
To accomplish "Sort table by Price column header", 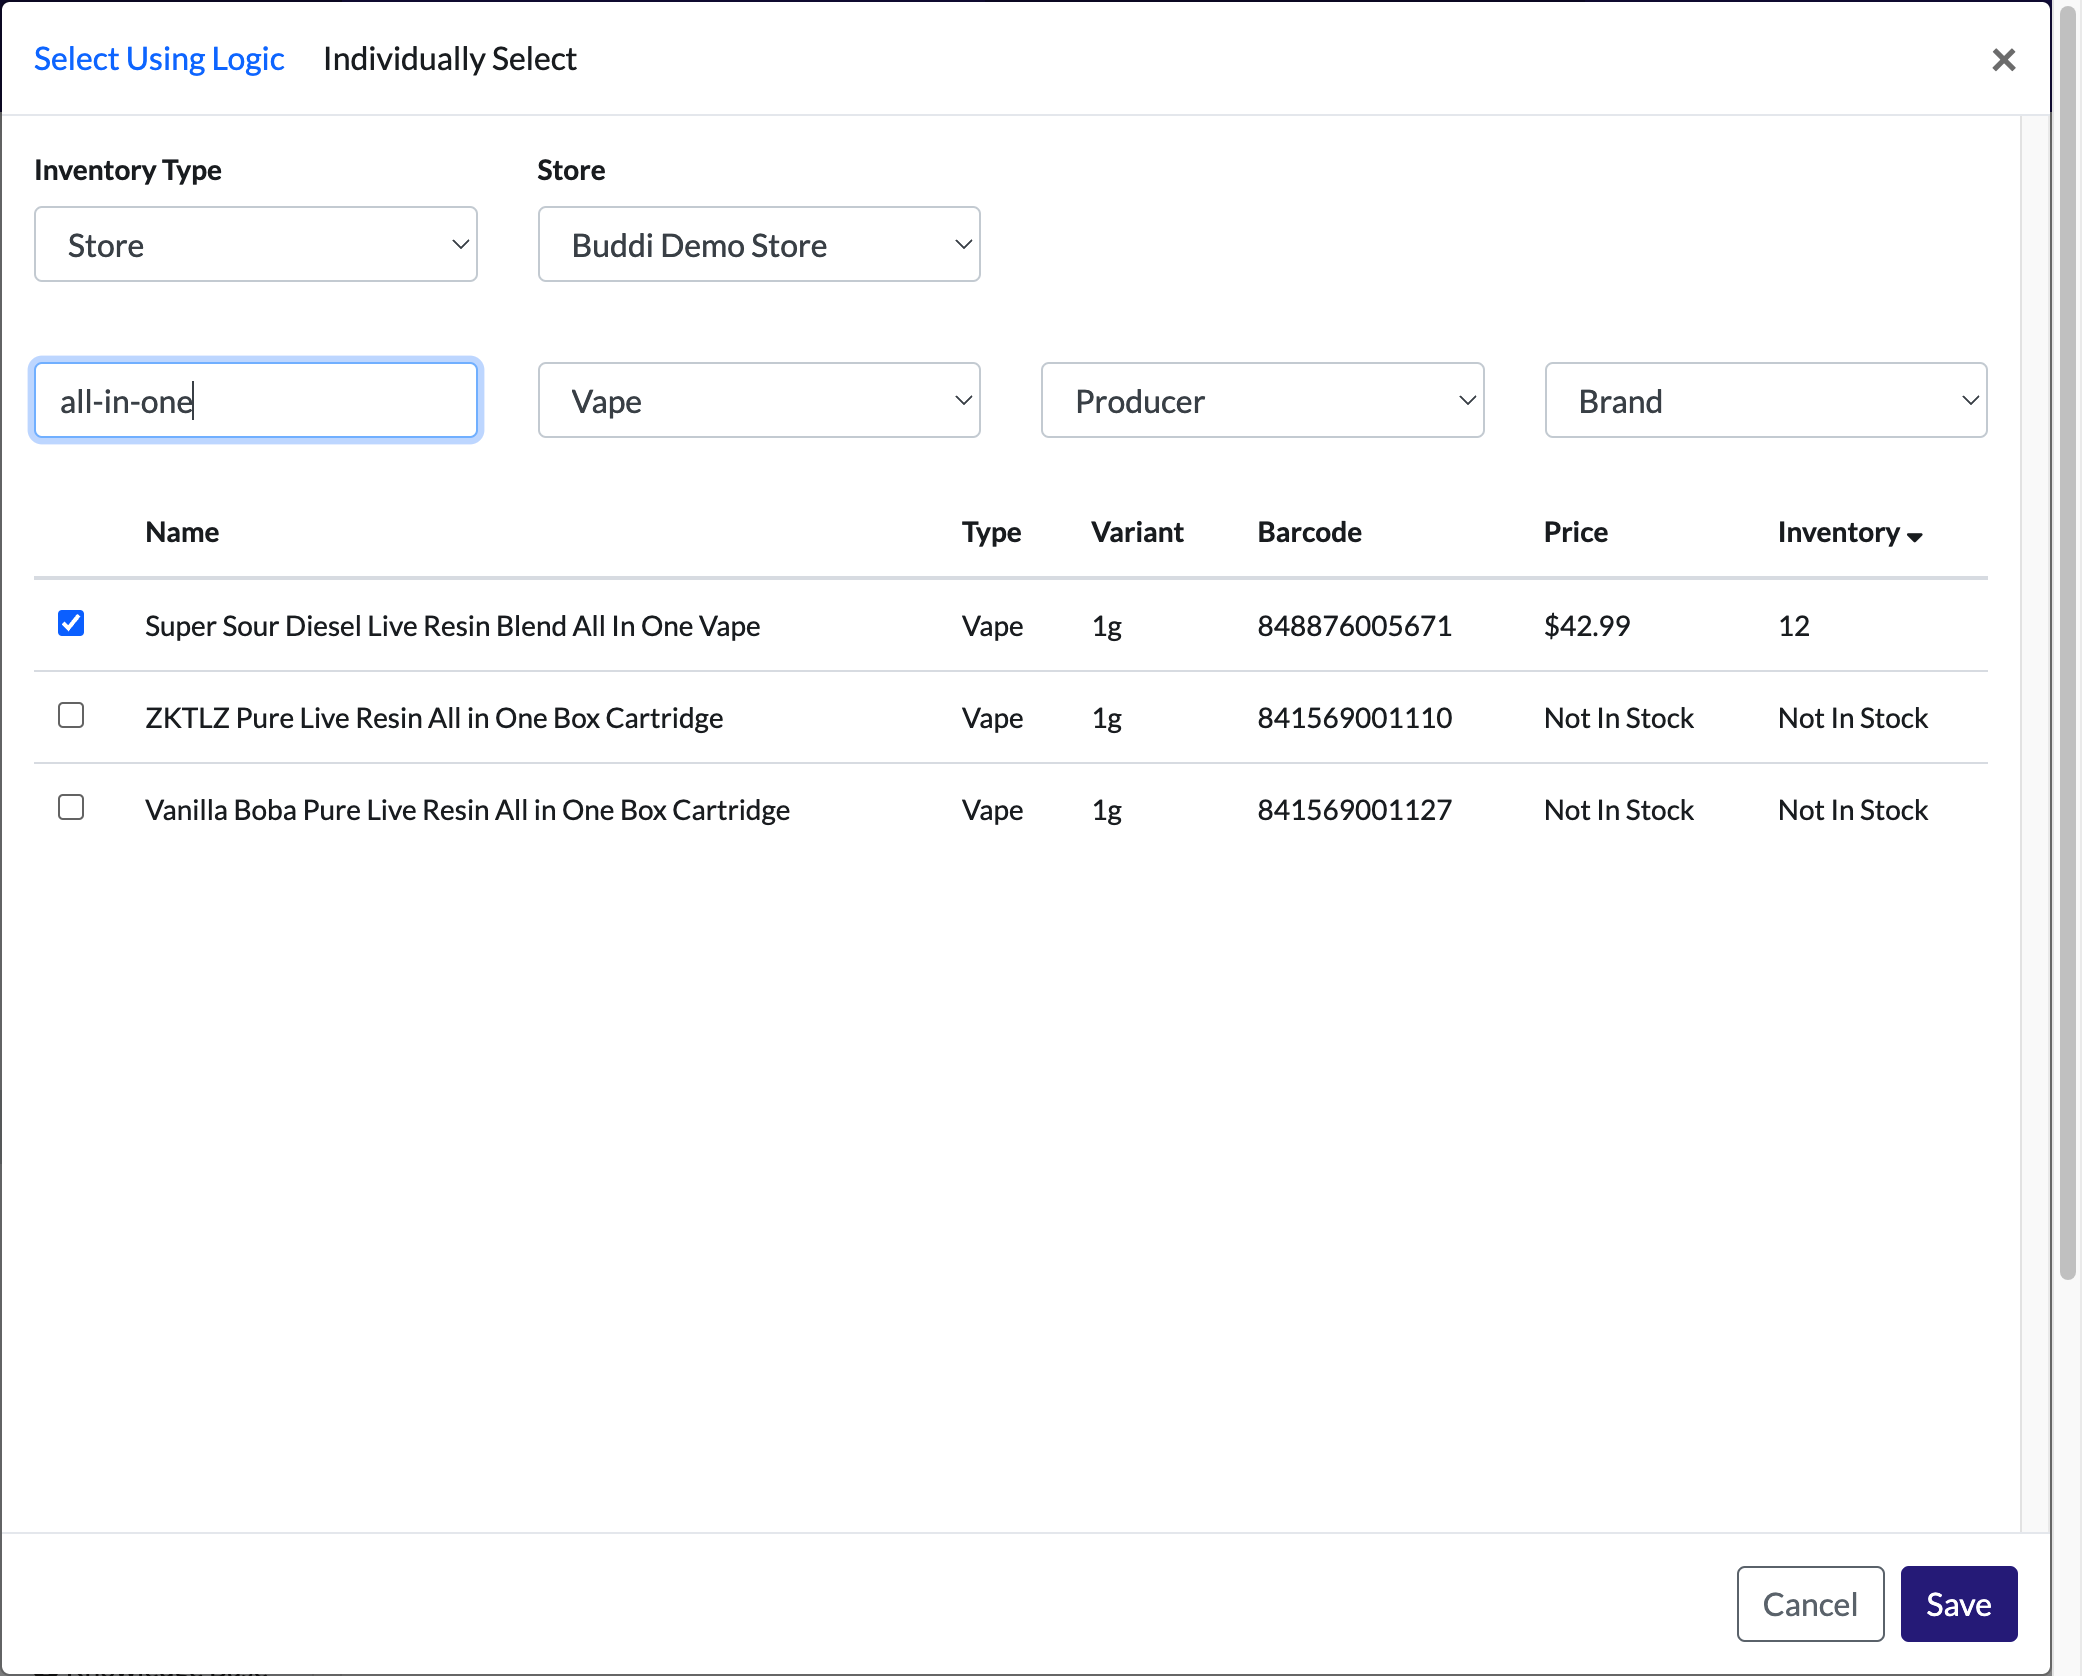I will (1576, 532).
